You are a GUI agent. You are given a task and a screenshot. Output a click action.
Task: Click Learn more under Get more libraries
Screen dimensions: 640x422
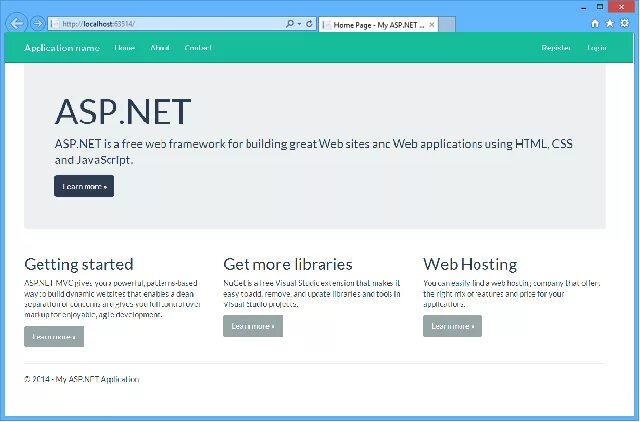253,326
